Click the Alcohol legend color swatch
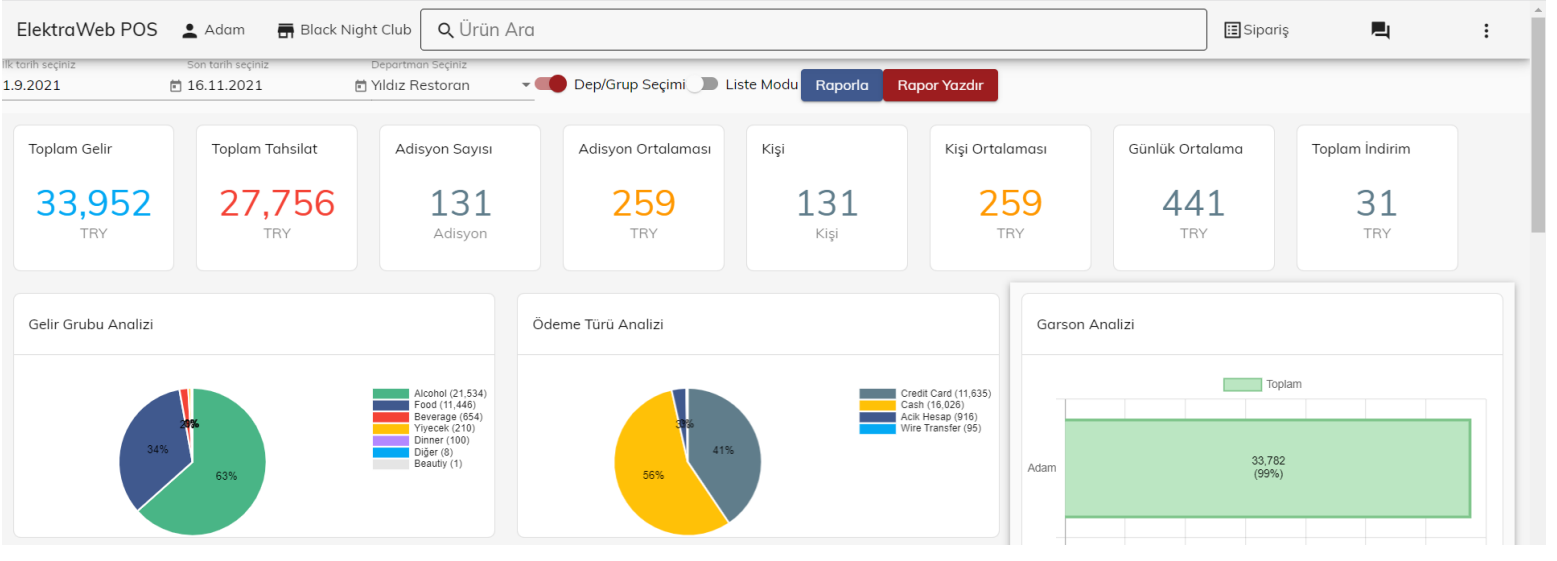Image resolution: width=1557 pixels, height=561 pixels. tap(391, 394)
